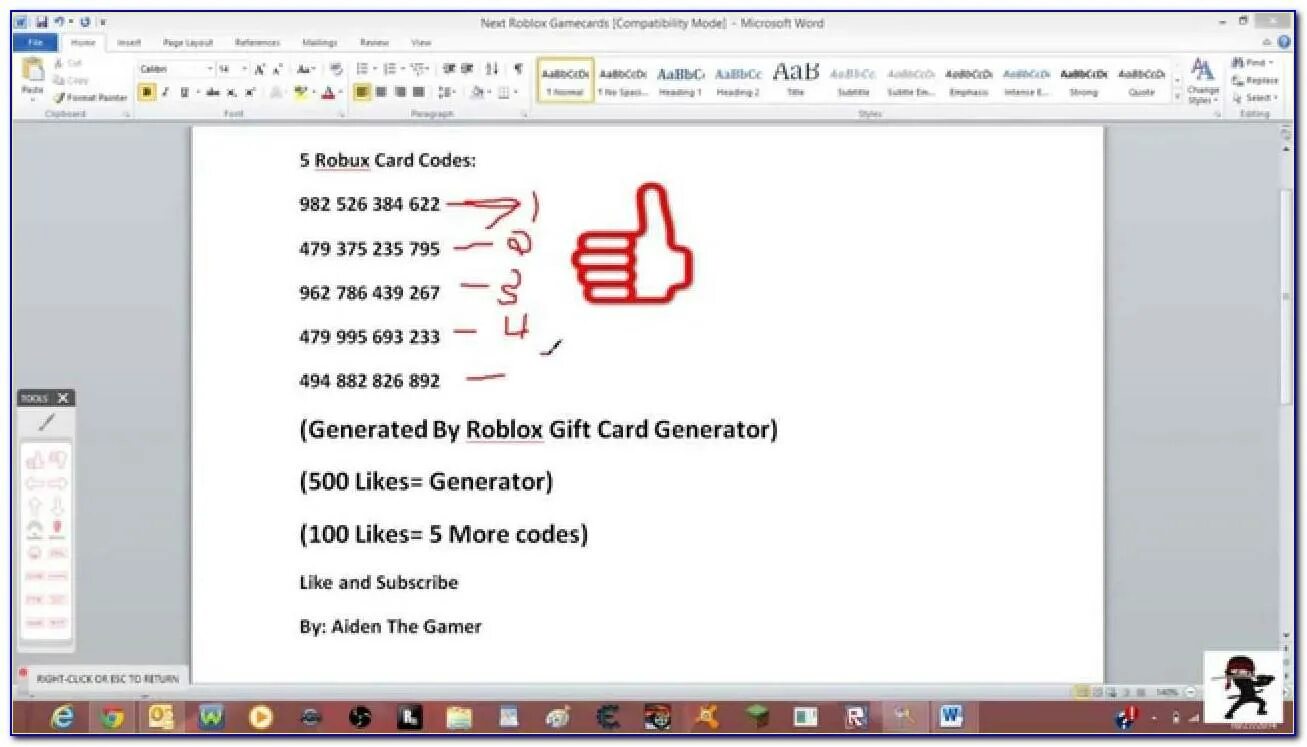Open the Font dialog box launcher
This screenshot has width=1307, height=747.
[x=341, y=115]
